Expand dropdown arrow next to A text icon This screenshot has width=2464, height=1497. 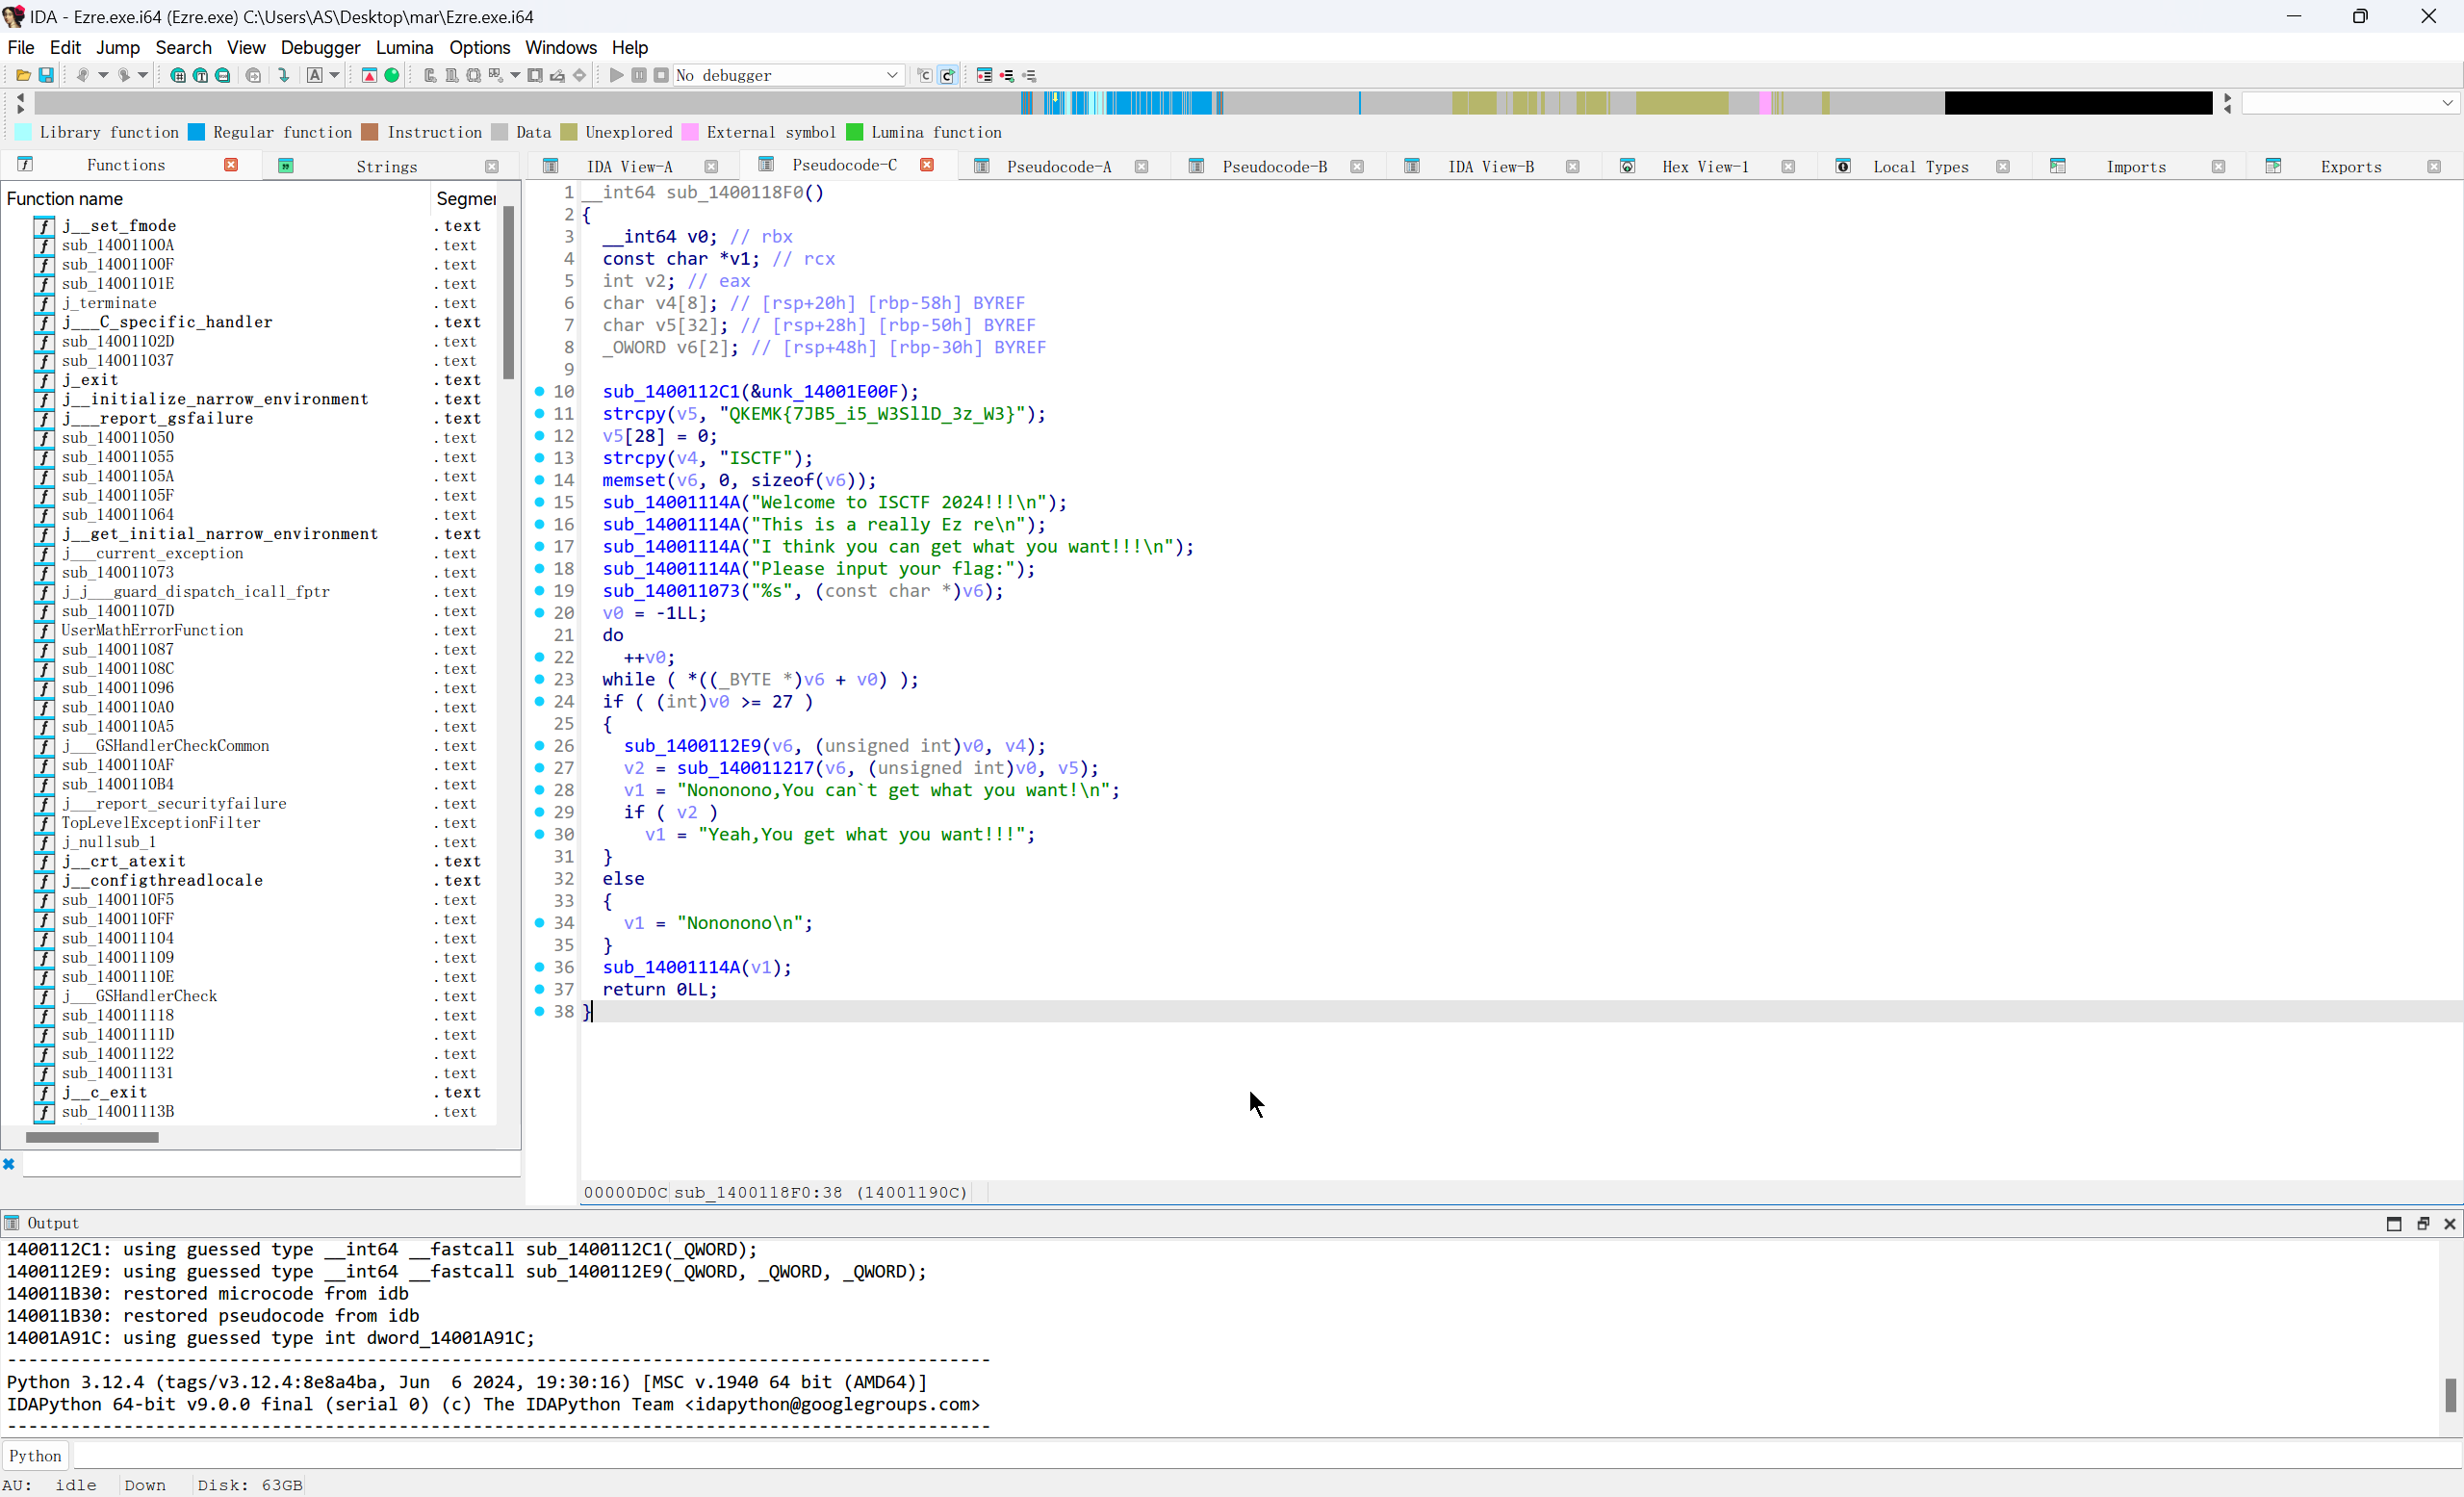coord(335,75)
